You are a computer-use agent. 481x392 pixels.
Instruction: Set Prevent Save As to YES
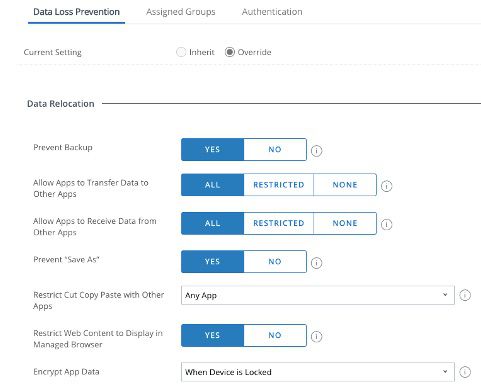(213, 262)
